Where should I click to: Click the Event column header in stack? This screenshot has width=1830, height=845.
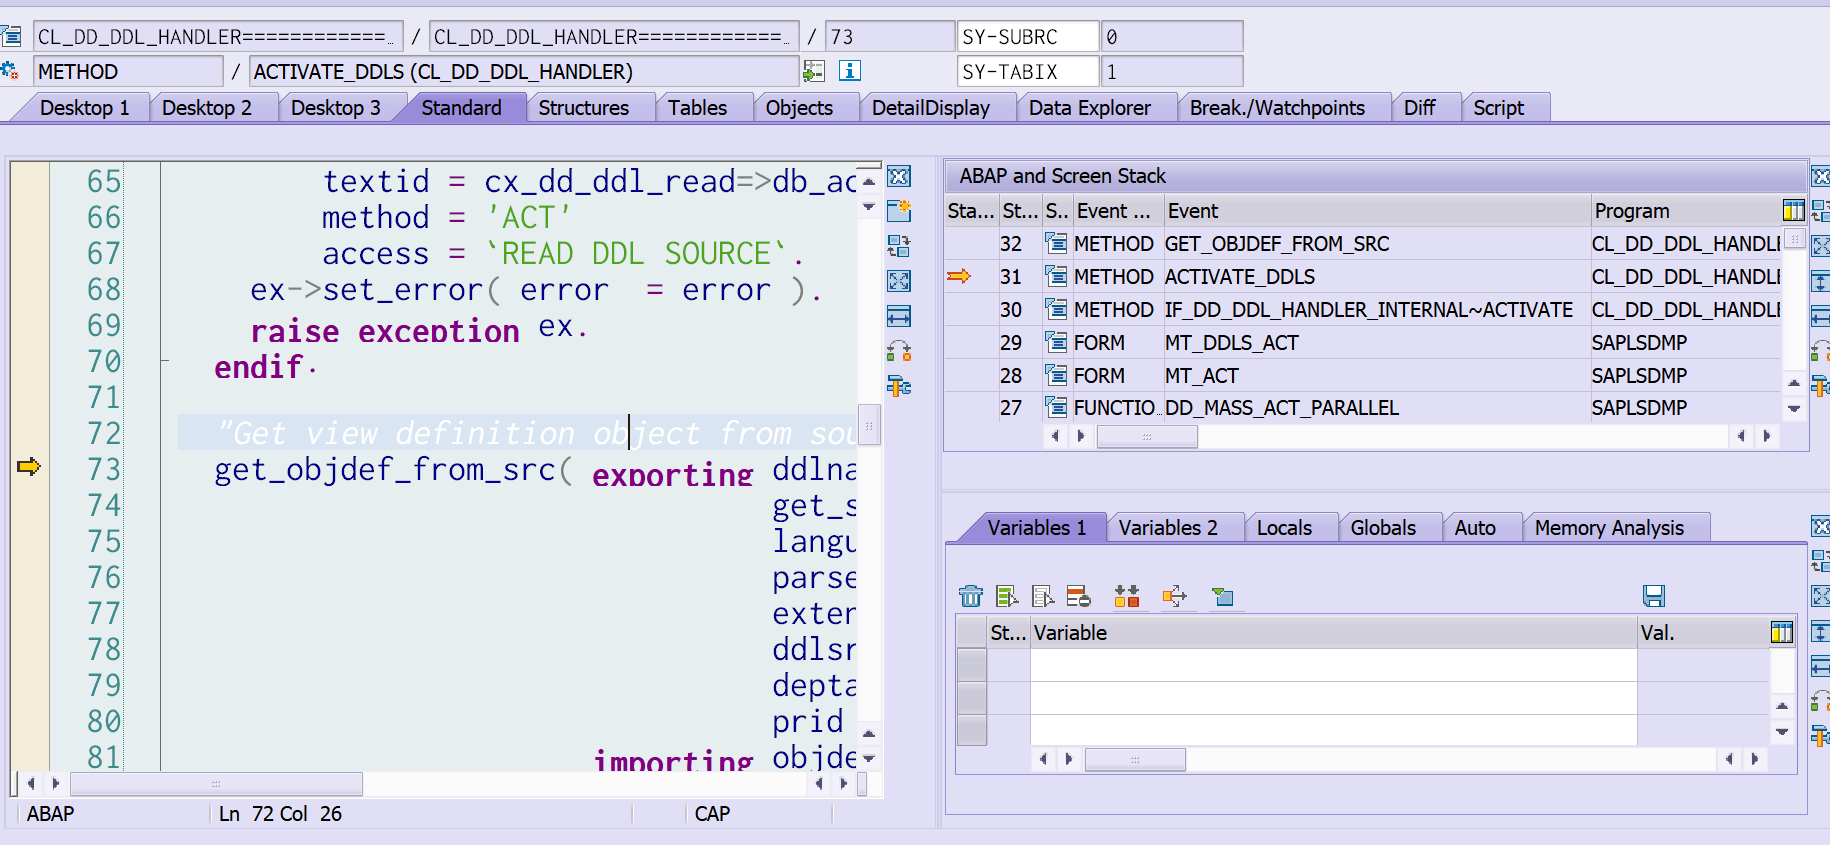tap(1376, 211)
